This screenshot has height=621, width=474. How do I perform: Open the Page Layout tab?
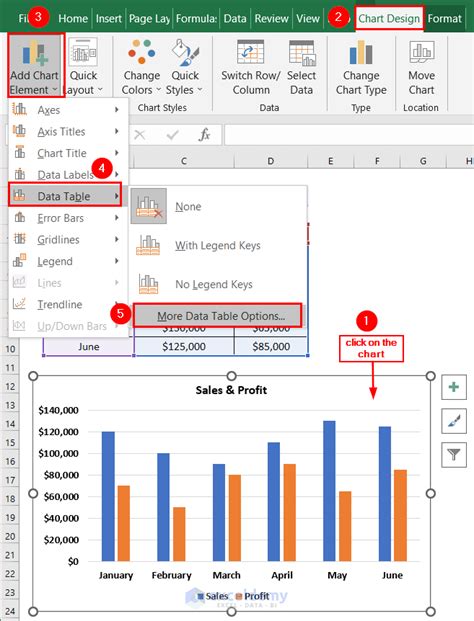pyautogui.click(x=149, y=18)
